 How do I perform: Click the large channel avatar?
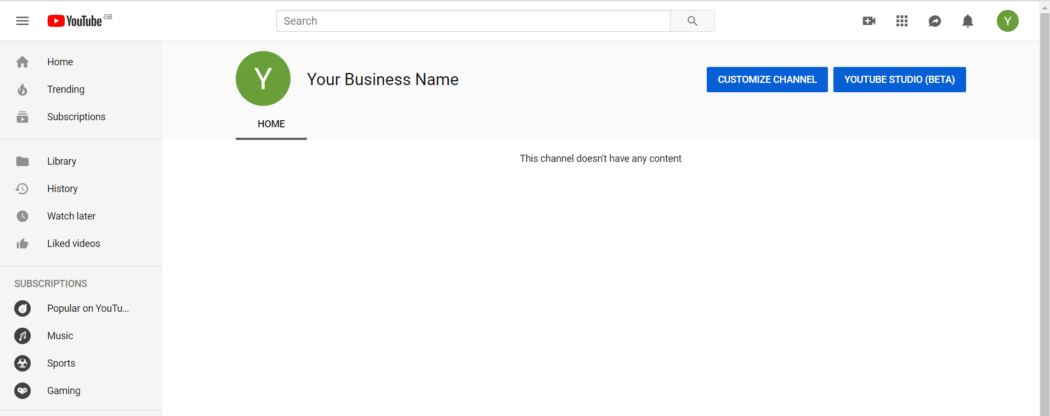(x=263, y=79)
